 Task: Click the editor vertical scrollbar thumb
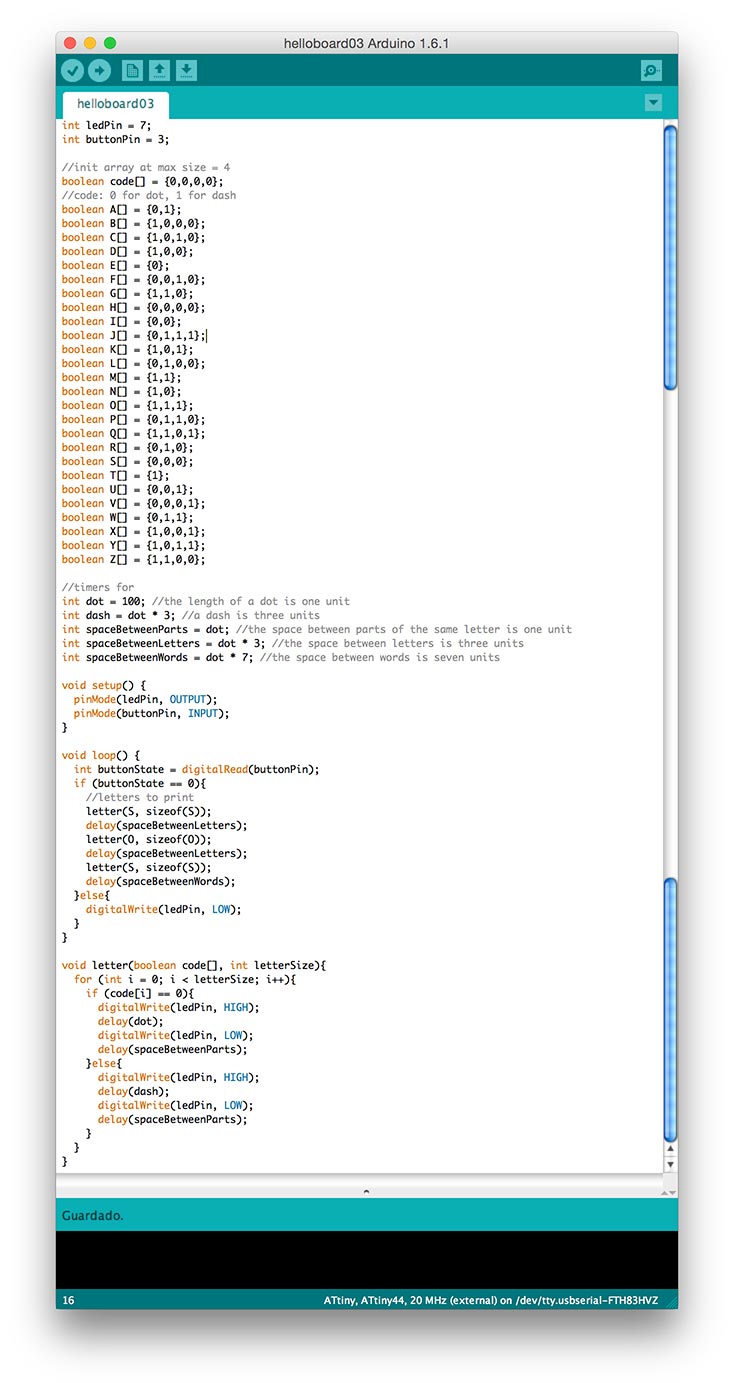point(670,256)
